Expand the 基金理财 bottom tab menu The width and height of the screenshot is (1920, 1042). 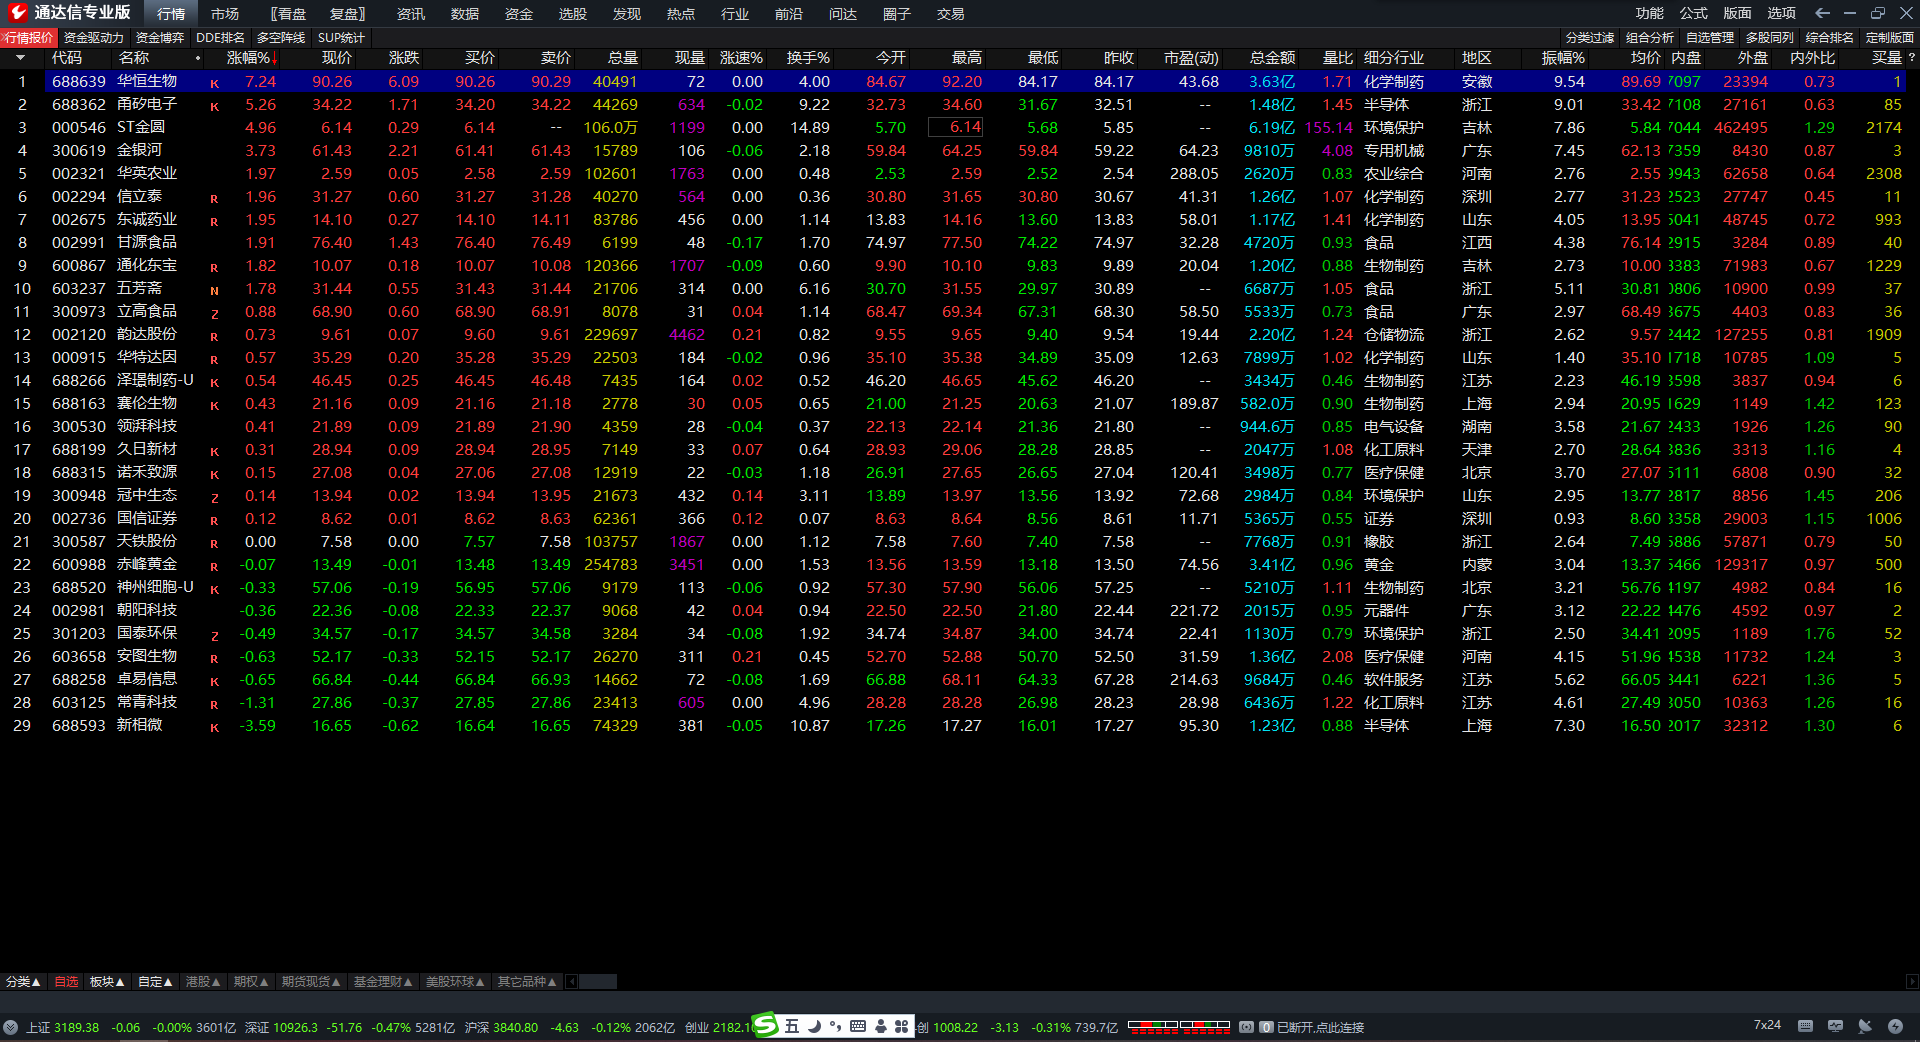pyautogui.click(x=383, y=982)
